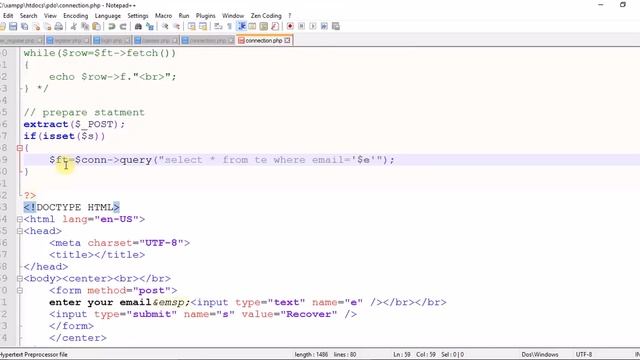
Task: Place cursor on the extract($_POST); line
Action: click(x=74, y=124)
